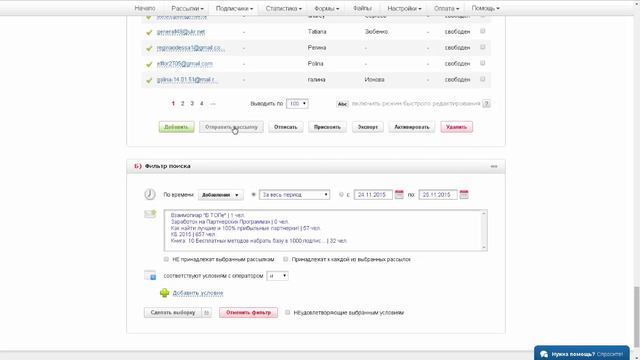The image size is (640, 360).
Task: Click the Добавить условие link
Action: coord(198,293)
